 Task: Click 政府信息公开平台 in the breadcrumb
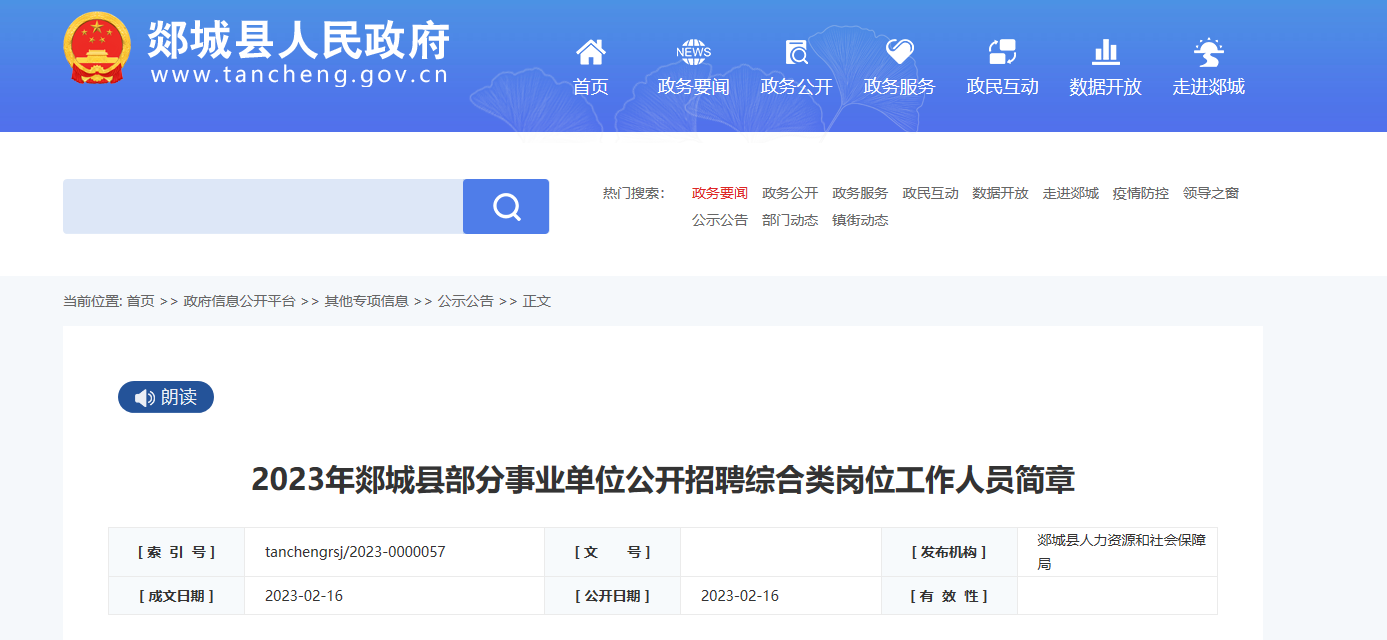pos(239,301)
